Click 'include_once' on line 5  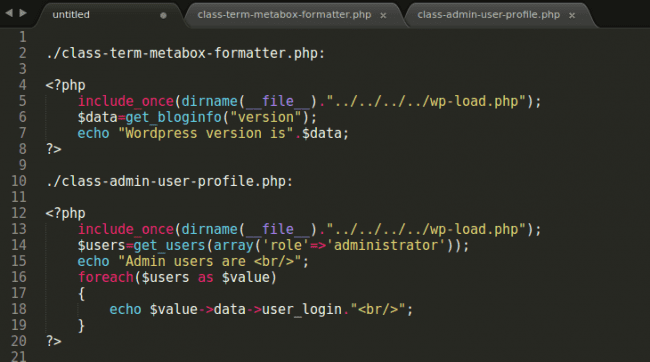[126, 101]
